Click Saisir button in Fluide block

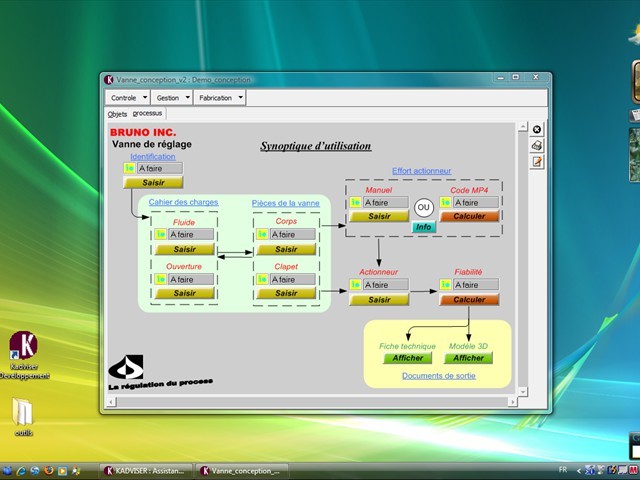click(184, 249)
